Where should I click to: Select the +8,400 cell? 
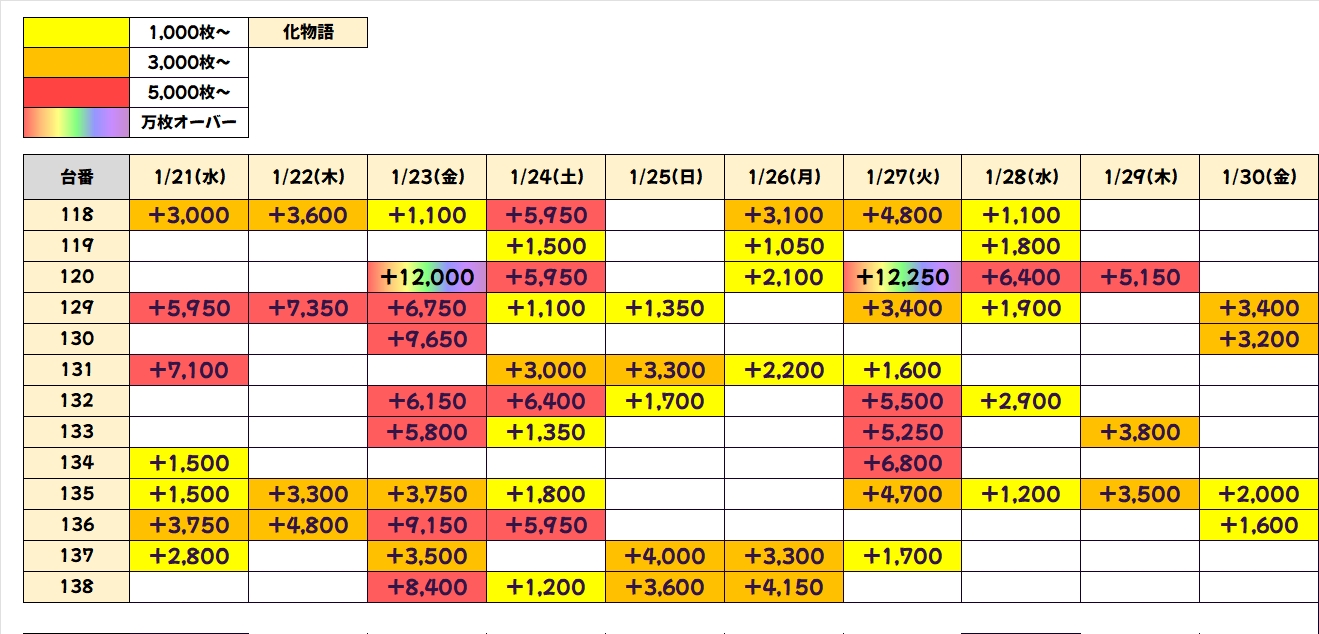click(427, 587)
